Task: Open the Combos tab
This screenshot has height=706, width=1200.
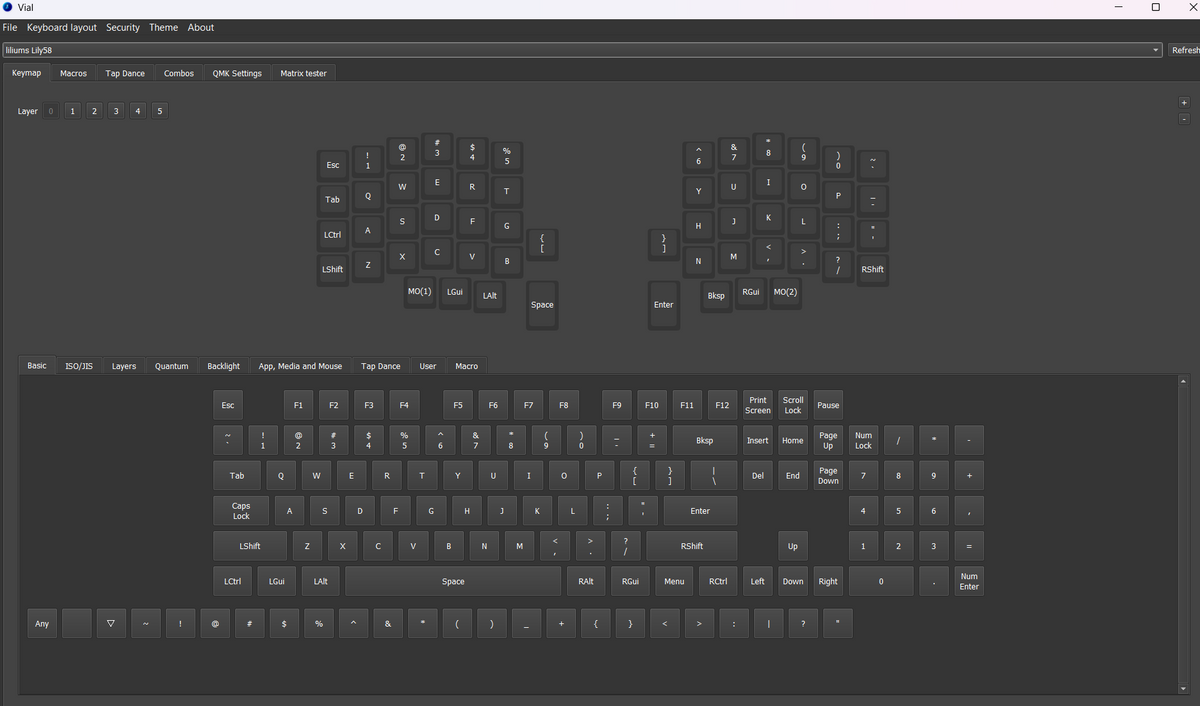Action: (x=179, y=73)
